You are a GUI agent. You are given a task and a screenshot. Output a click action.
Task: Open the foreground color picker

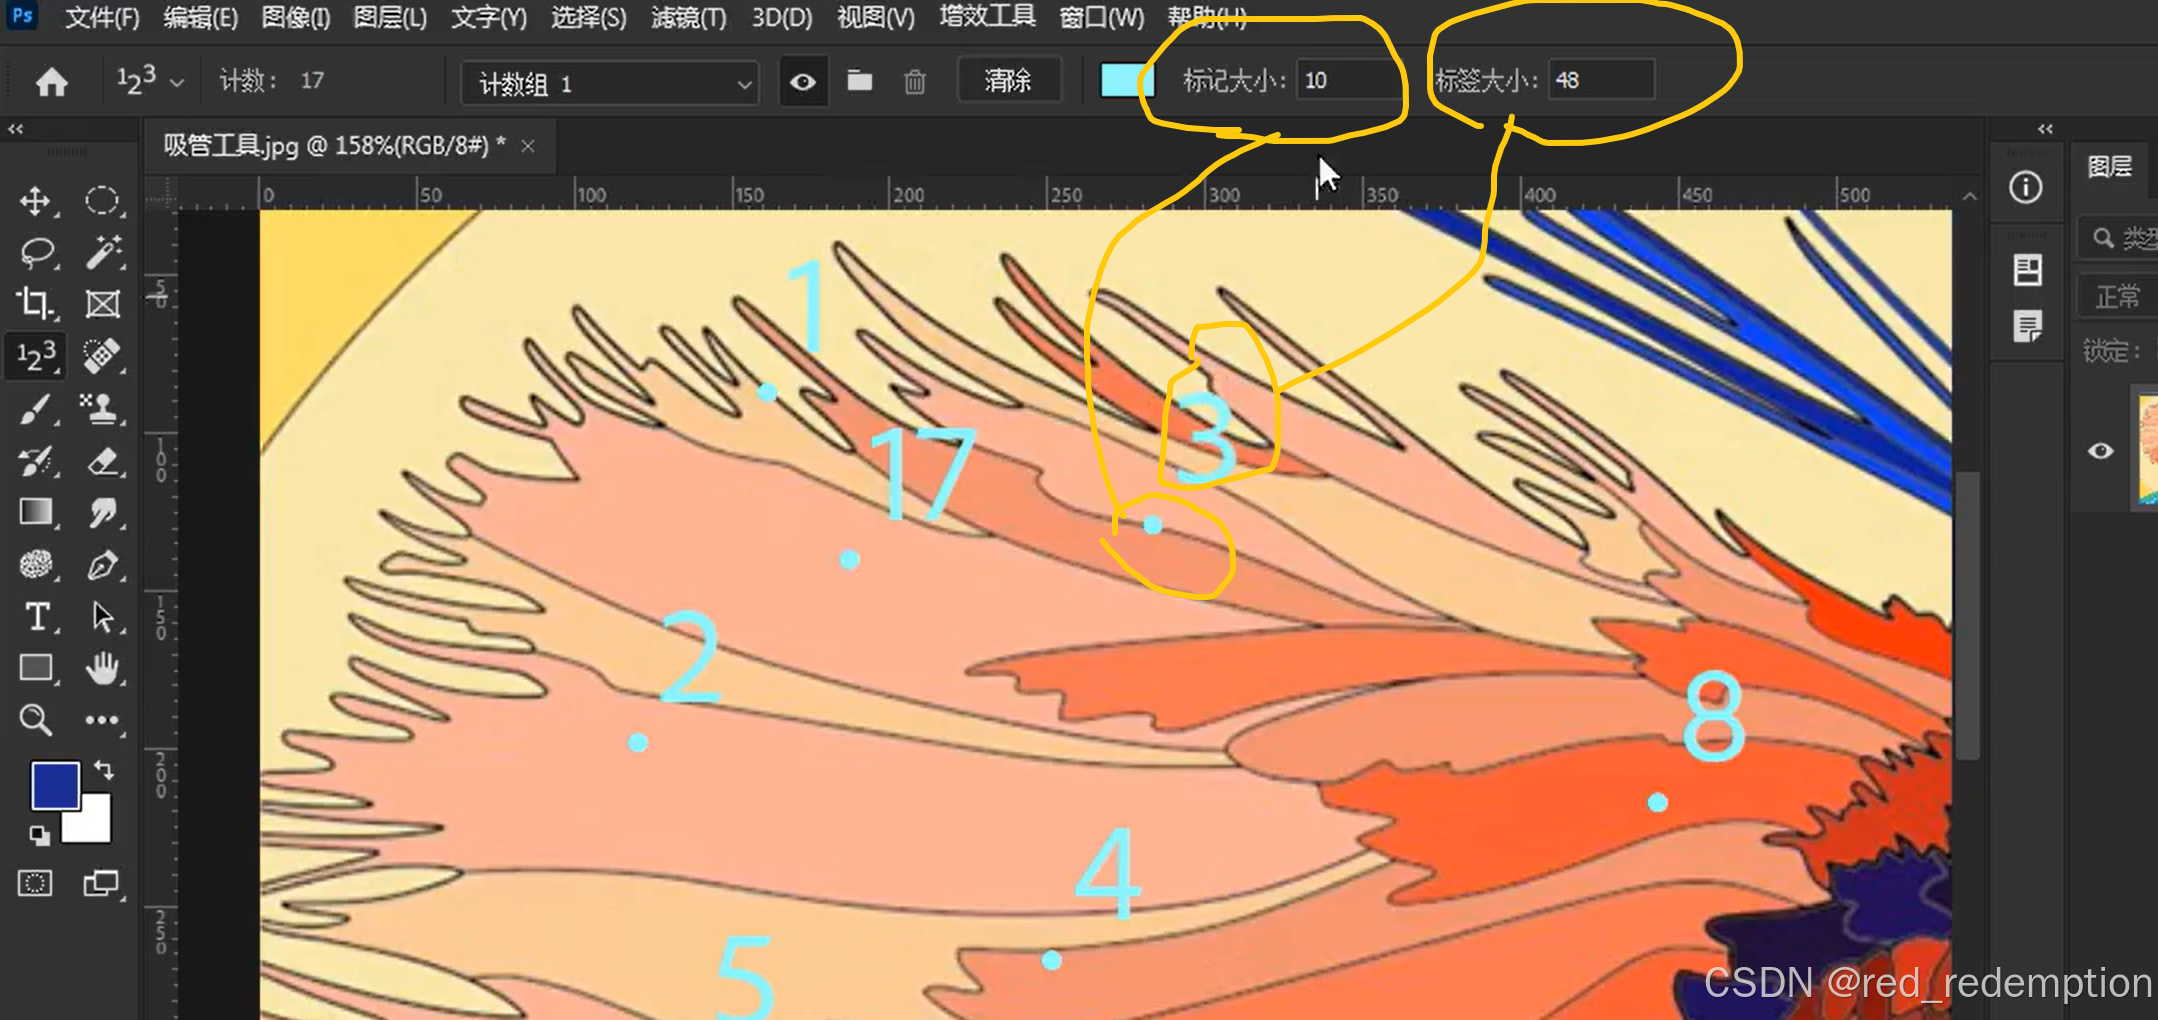click(55, 785)
